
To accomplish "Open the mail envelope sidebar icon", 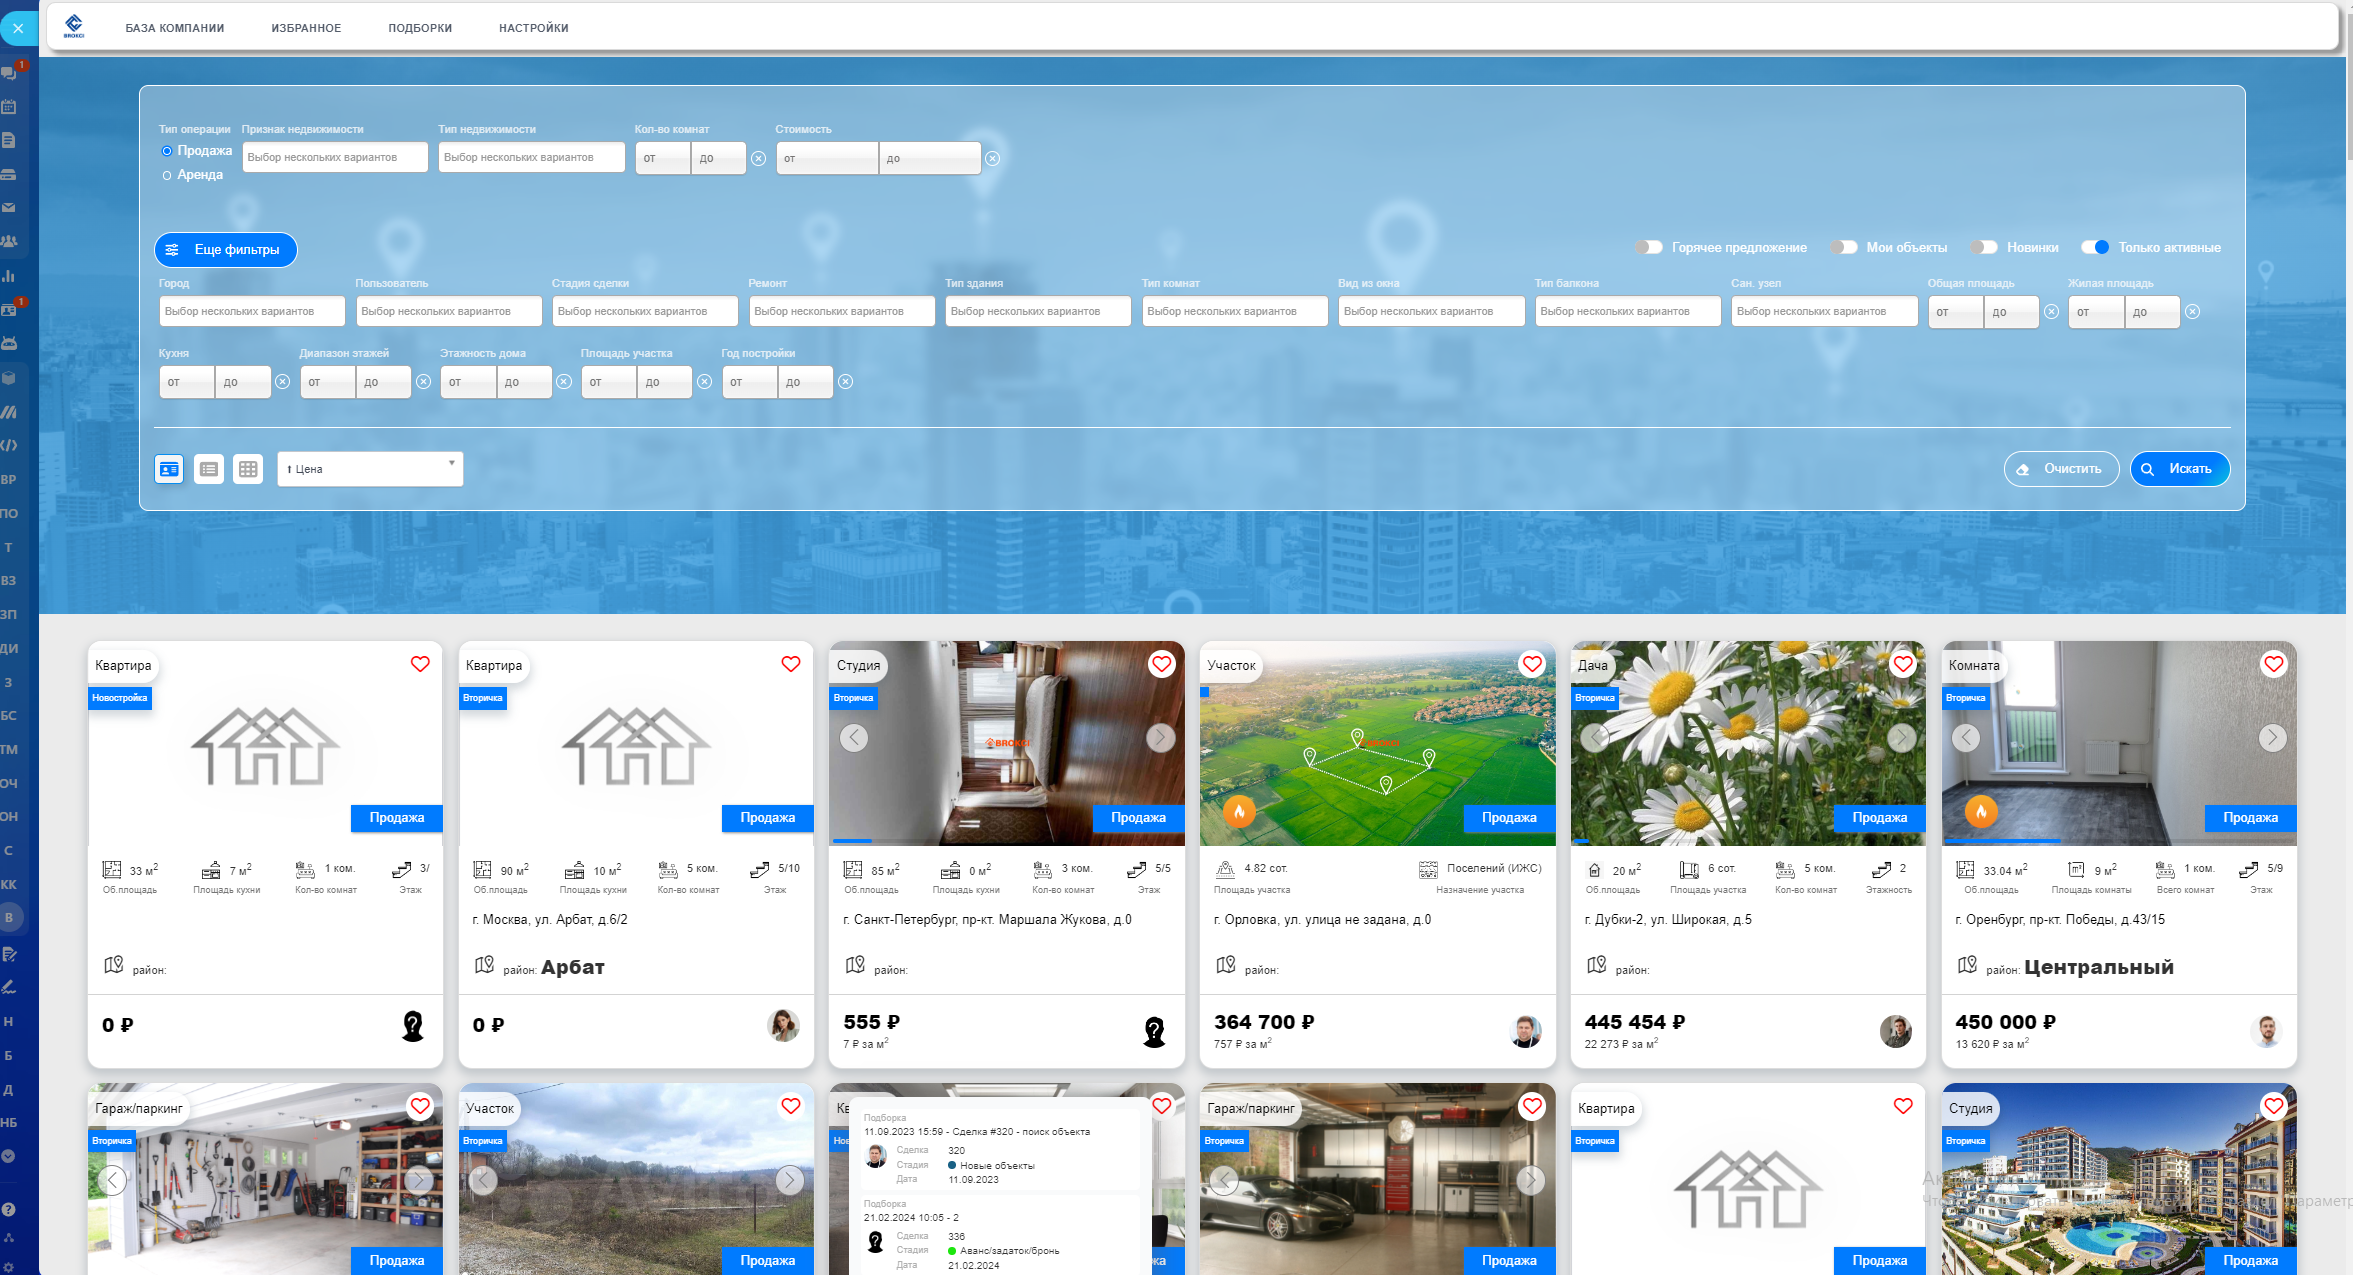I will (9, 208).
